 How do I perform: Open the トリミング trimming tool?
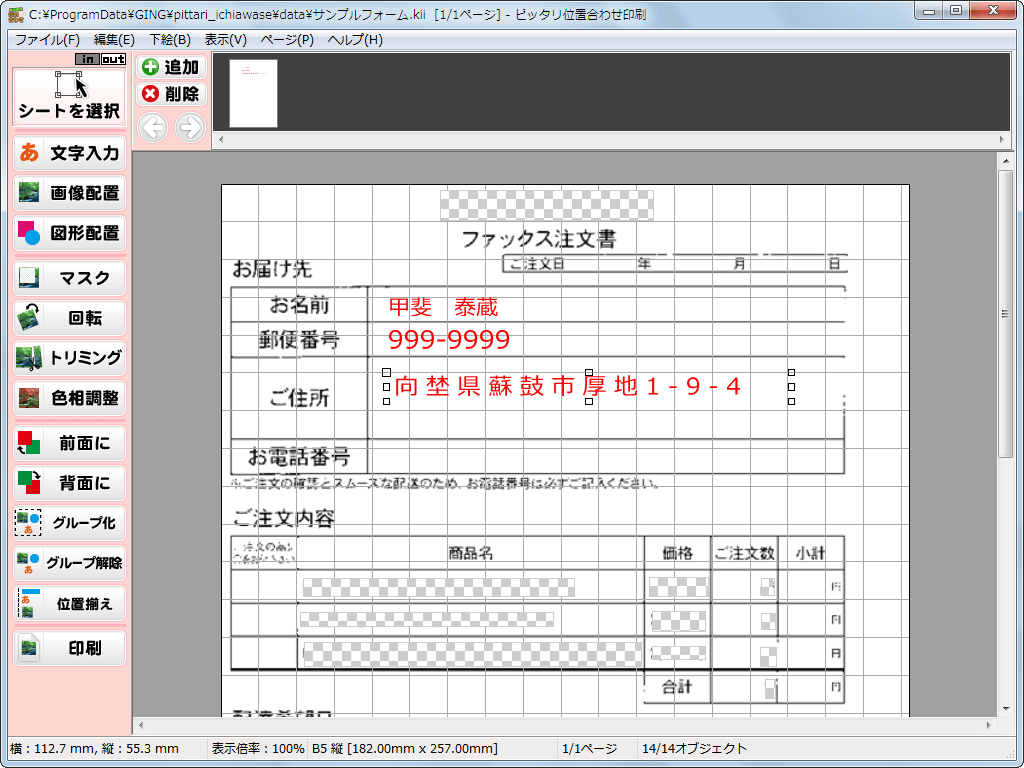point(69,358)
